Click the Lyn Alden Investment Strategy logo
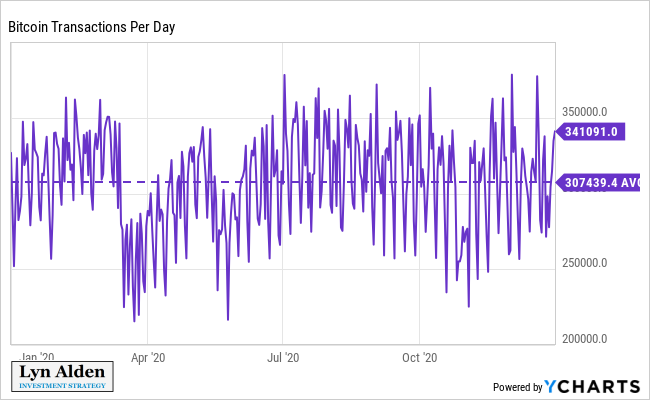Viewport: 650px width, 400px height. [62, 376]
